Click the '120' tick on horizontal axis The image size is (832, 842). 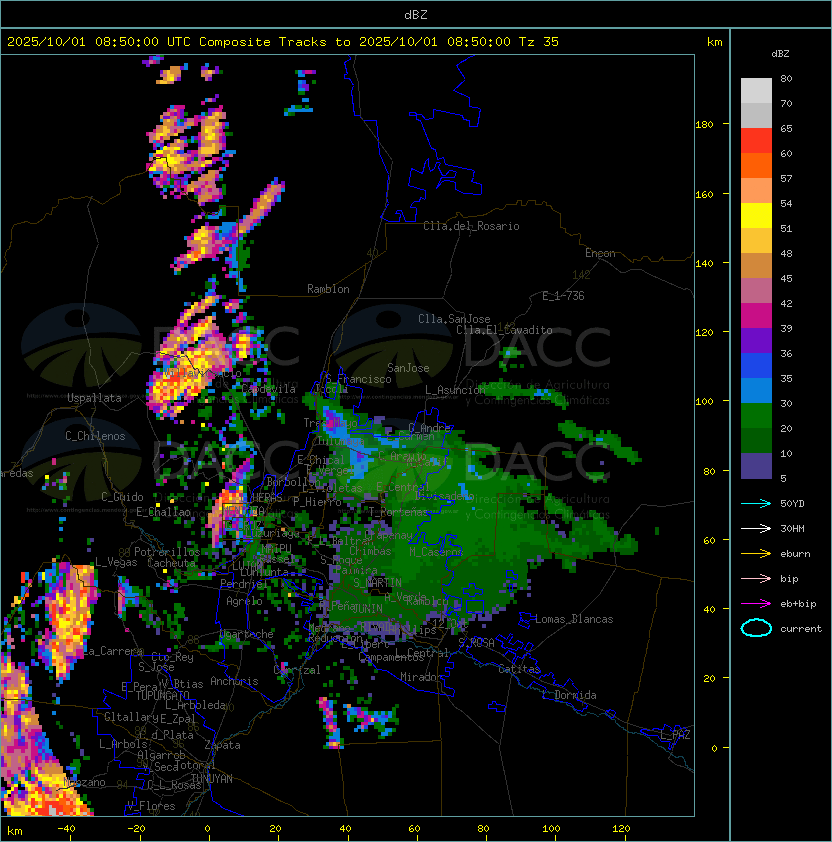point(621,829)
